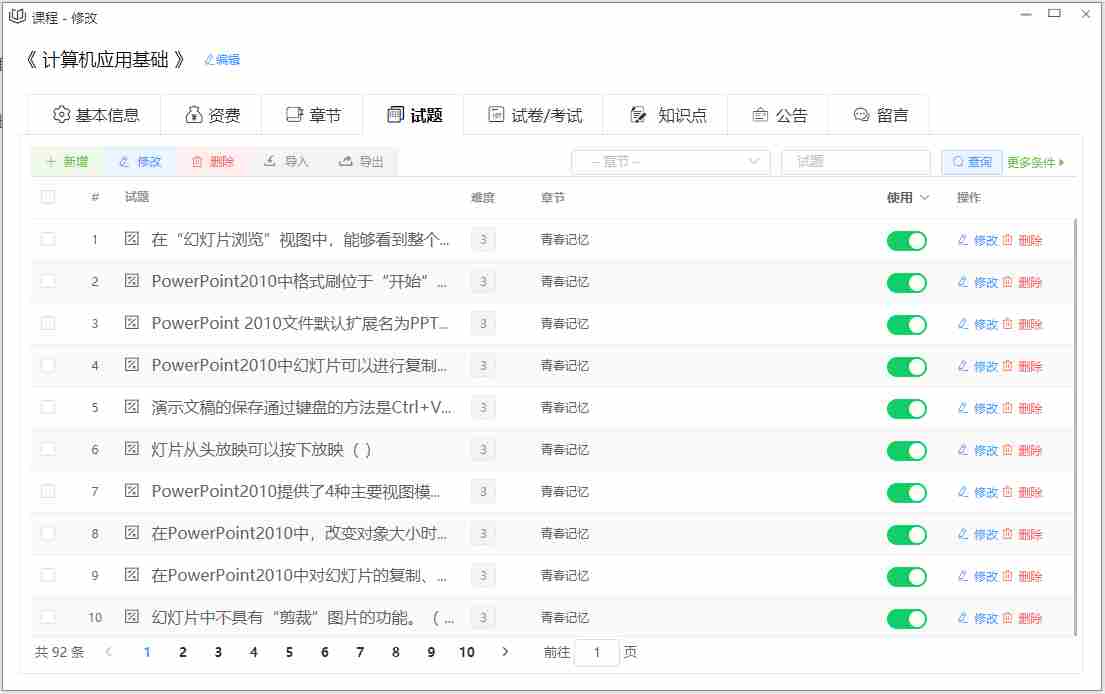Expand the 使用 column filter arrow
1105x694 pixels.
point(925,198)
